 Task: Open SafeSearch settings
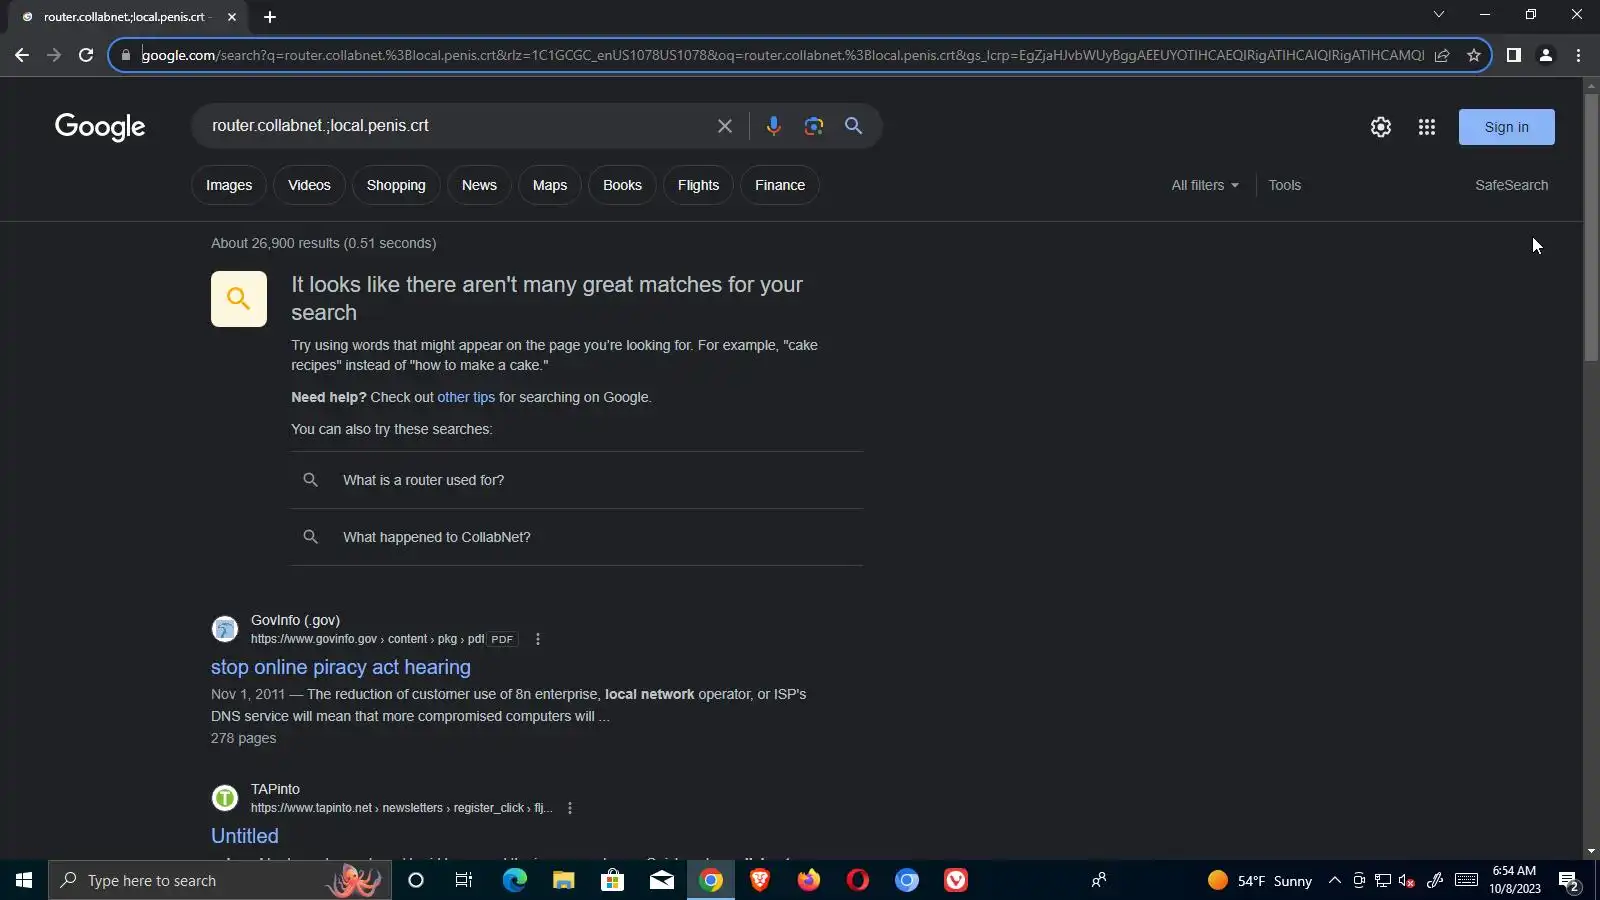[x=1512, y=185]
